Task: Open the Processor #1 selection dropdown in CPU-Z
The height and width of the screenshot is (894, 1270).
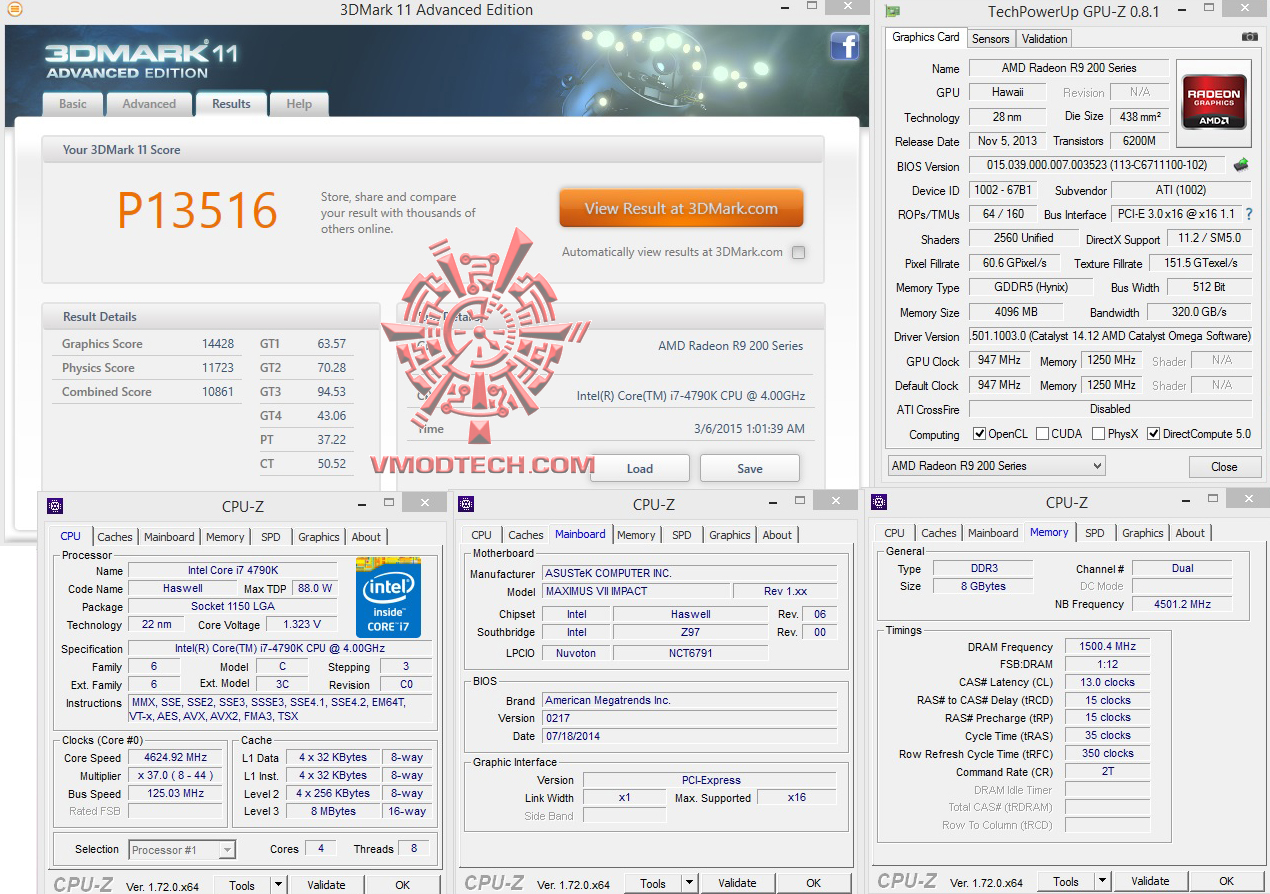Action: (182, 850)
